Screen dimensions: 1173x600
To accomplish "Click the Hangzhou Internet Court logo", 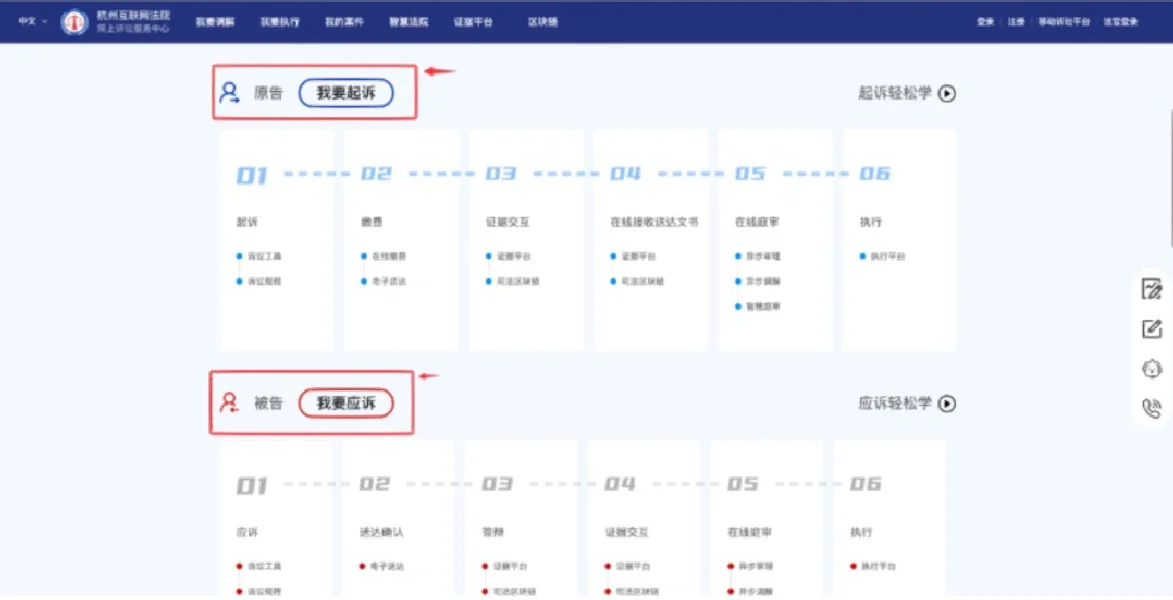I will [x=75, y=22].
